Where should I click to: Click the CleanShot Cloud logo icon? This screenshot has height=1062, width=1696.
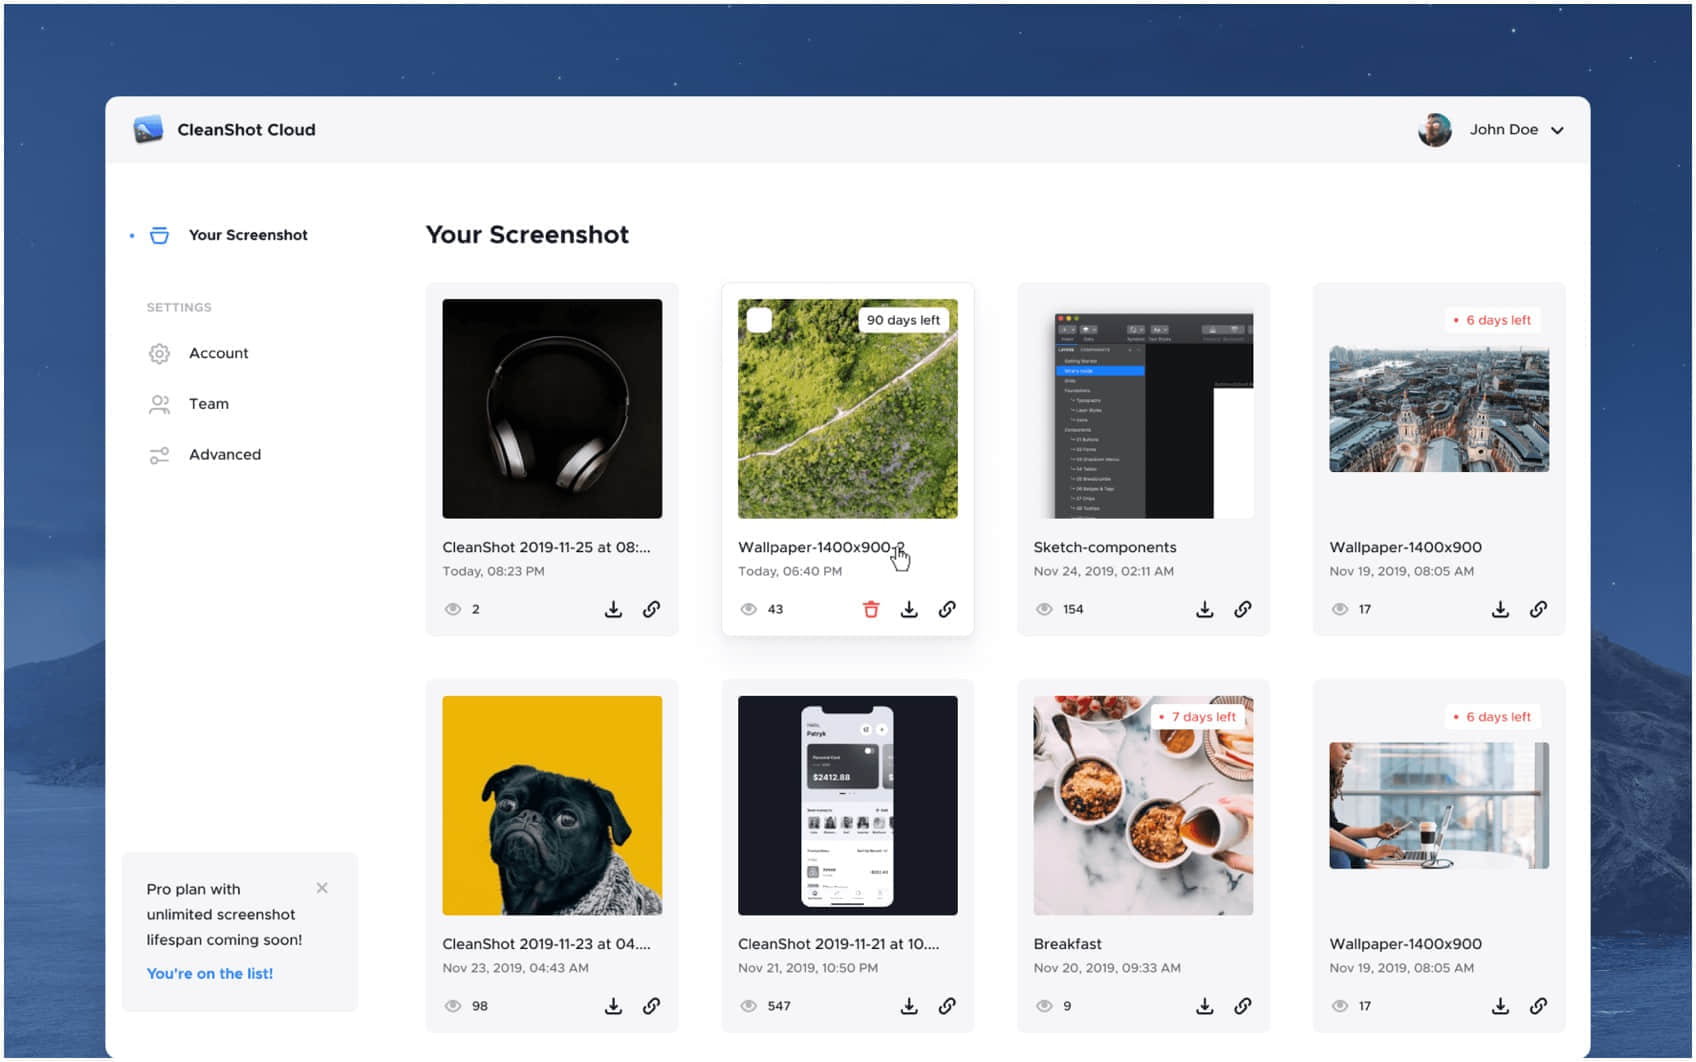point(148,129)
